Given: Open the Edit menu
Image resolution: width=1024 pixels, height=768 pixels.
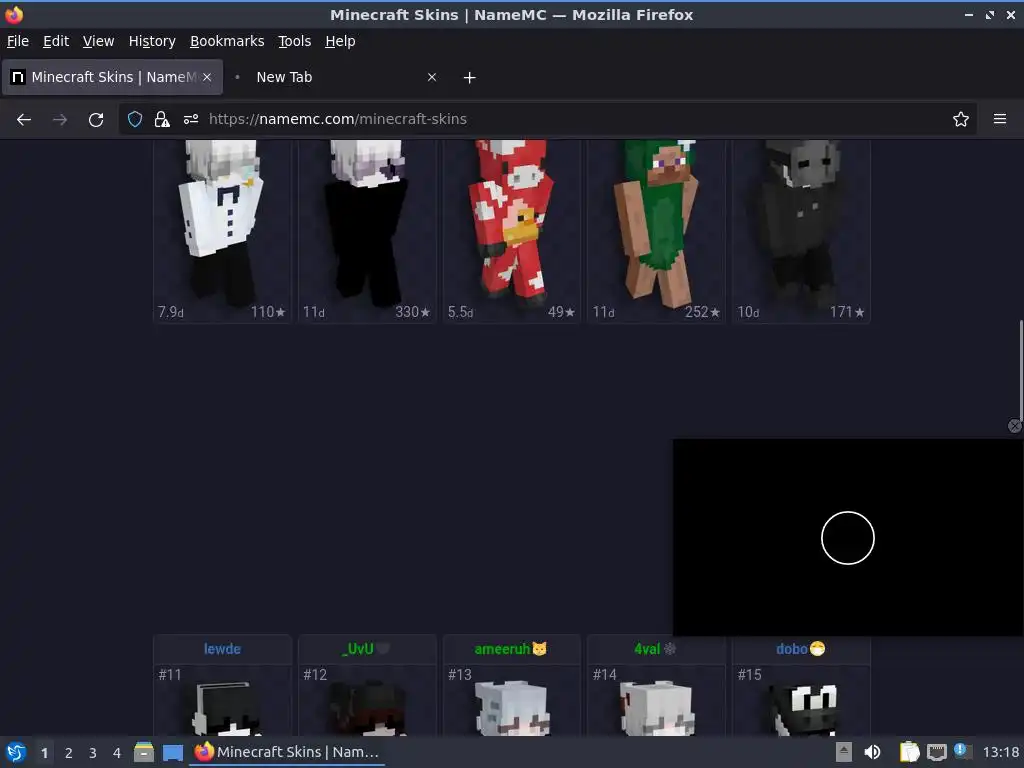Looking at the screenshot, I should coord(56,41).
